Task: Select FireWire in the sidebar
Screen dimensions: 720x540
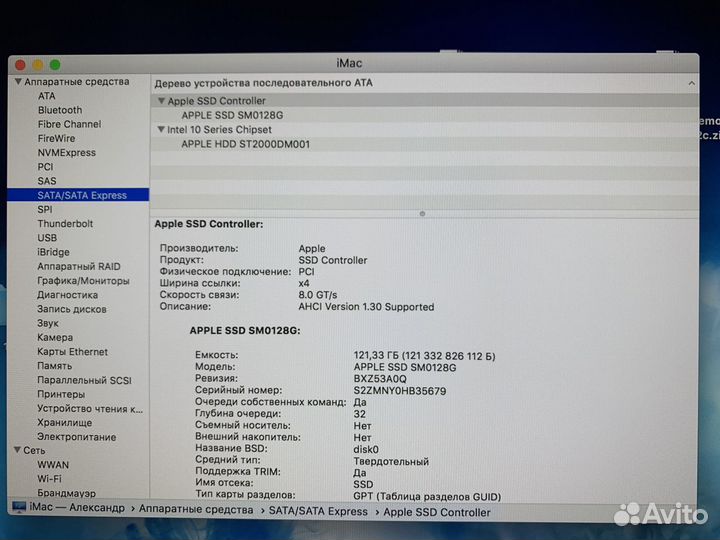Action: click(x=56, y=139)
